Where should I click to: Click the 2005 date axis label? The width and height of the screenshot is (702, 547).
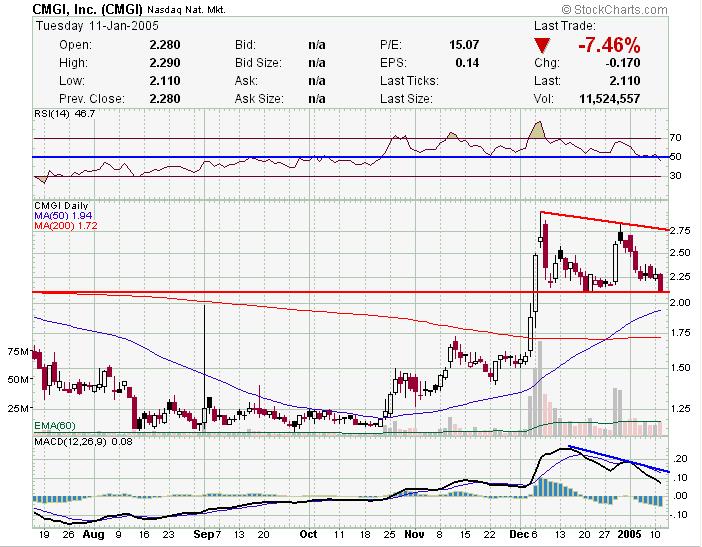[x=629, y=534]
